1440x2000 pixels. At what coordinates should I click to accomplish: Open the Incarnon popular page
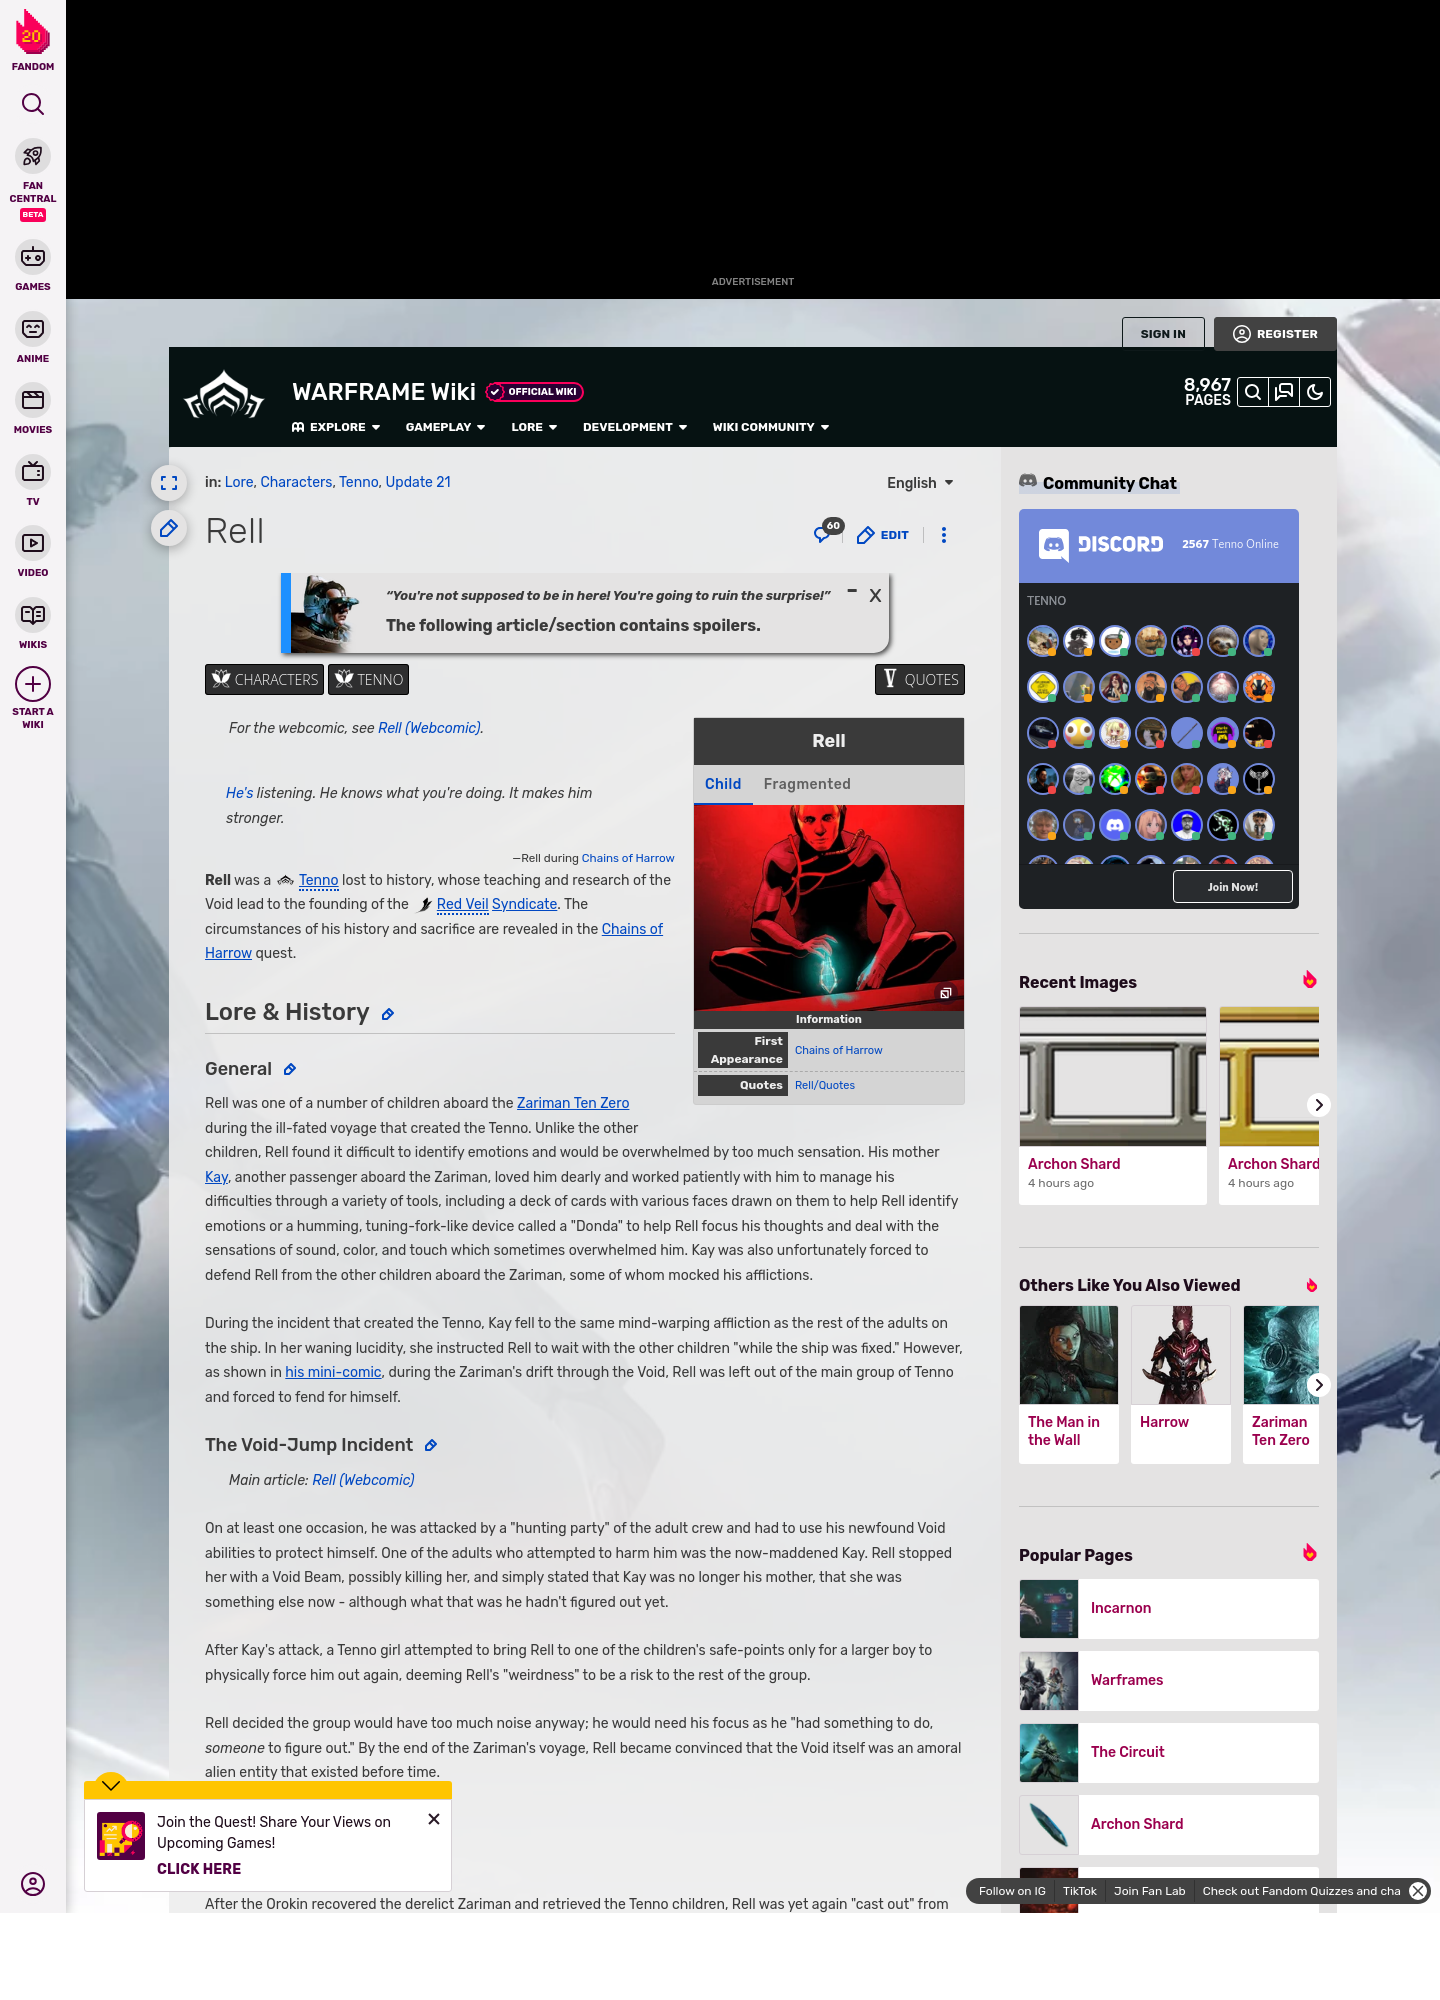tap(1169, 1609)
